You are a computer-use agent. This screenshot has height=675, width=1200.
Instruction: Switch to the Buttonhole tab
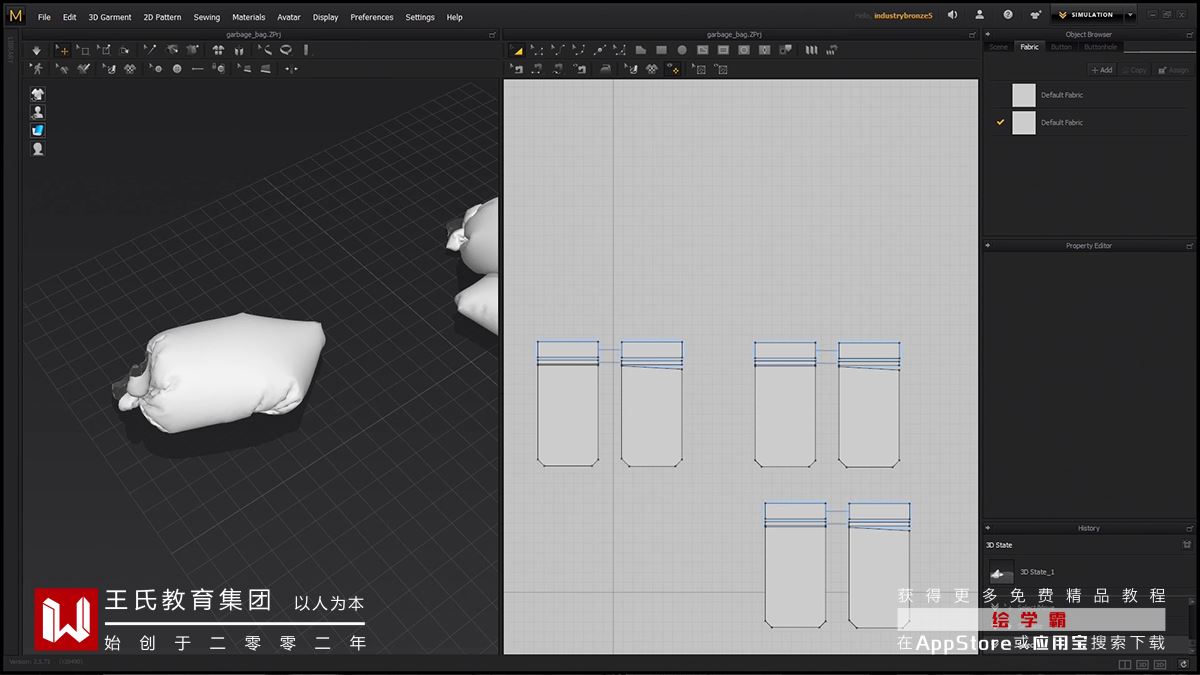[1101, 47]
